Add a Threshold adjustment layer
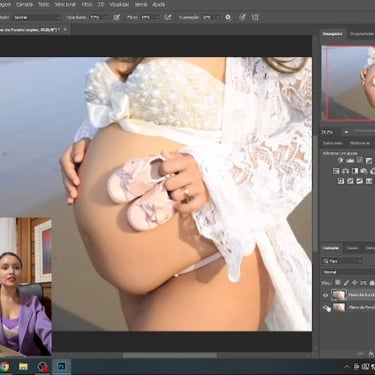 coord(359,181)
